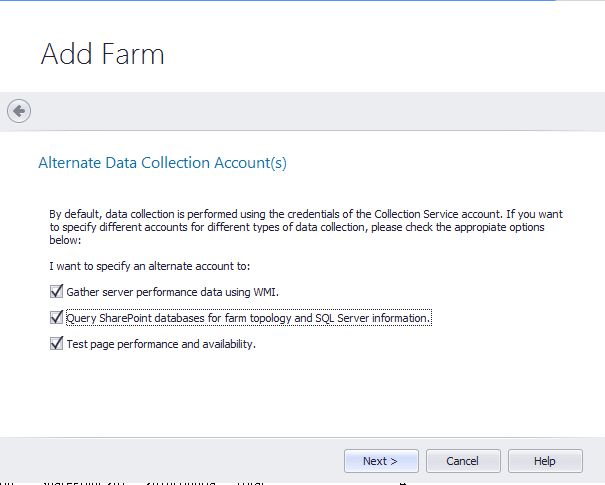This screenshot has width=605, height=485.
Task: Click the blank white area below the checkboxes
Action: (300, 395)
